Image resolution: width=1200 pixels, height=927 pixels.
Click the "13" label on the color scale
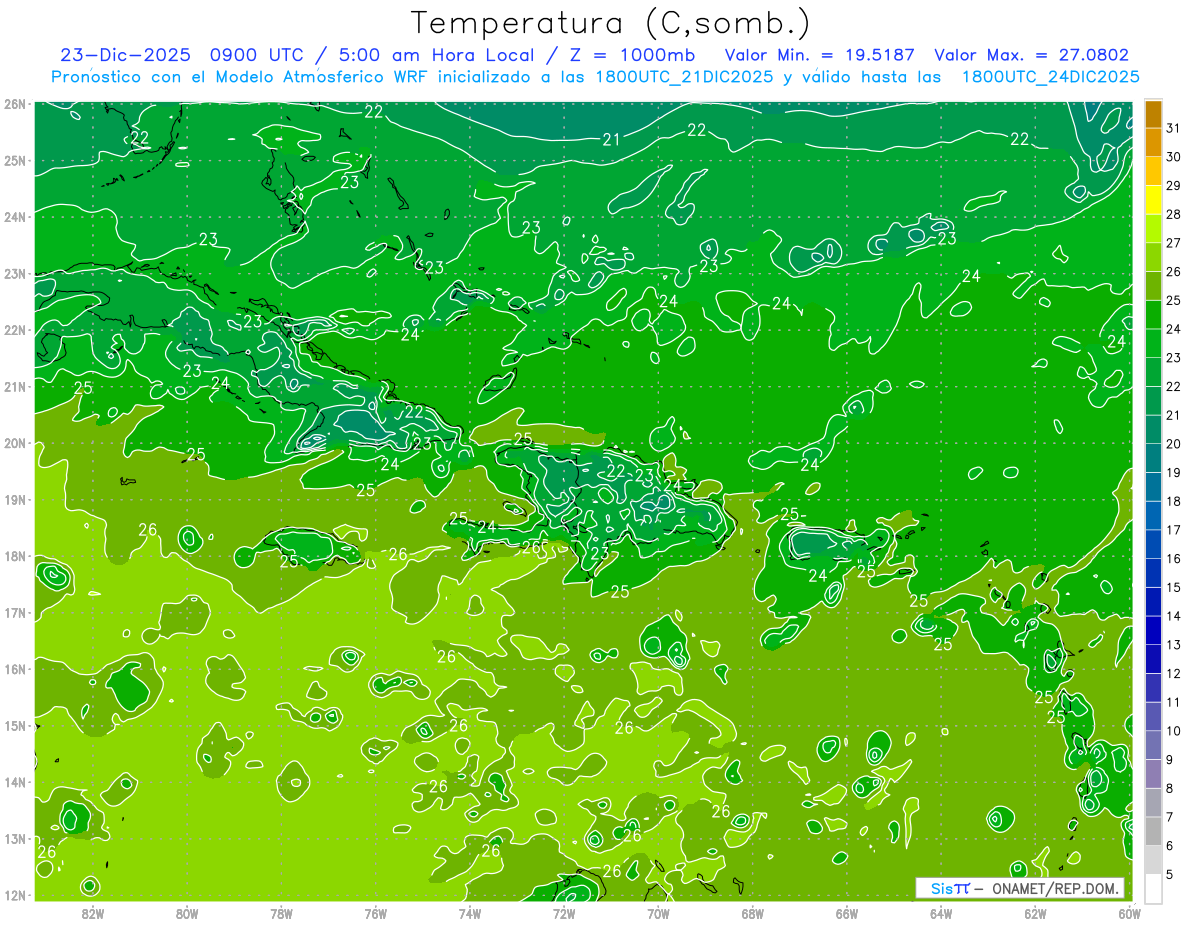[1174, 645]
